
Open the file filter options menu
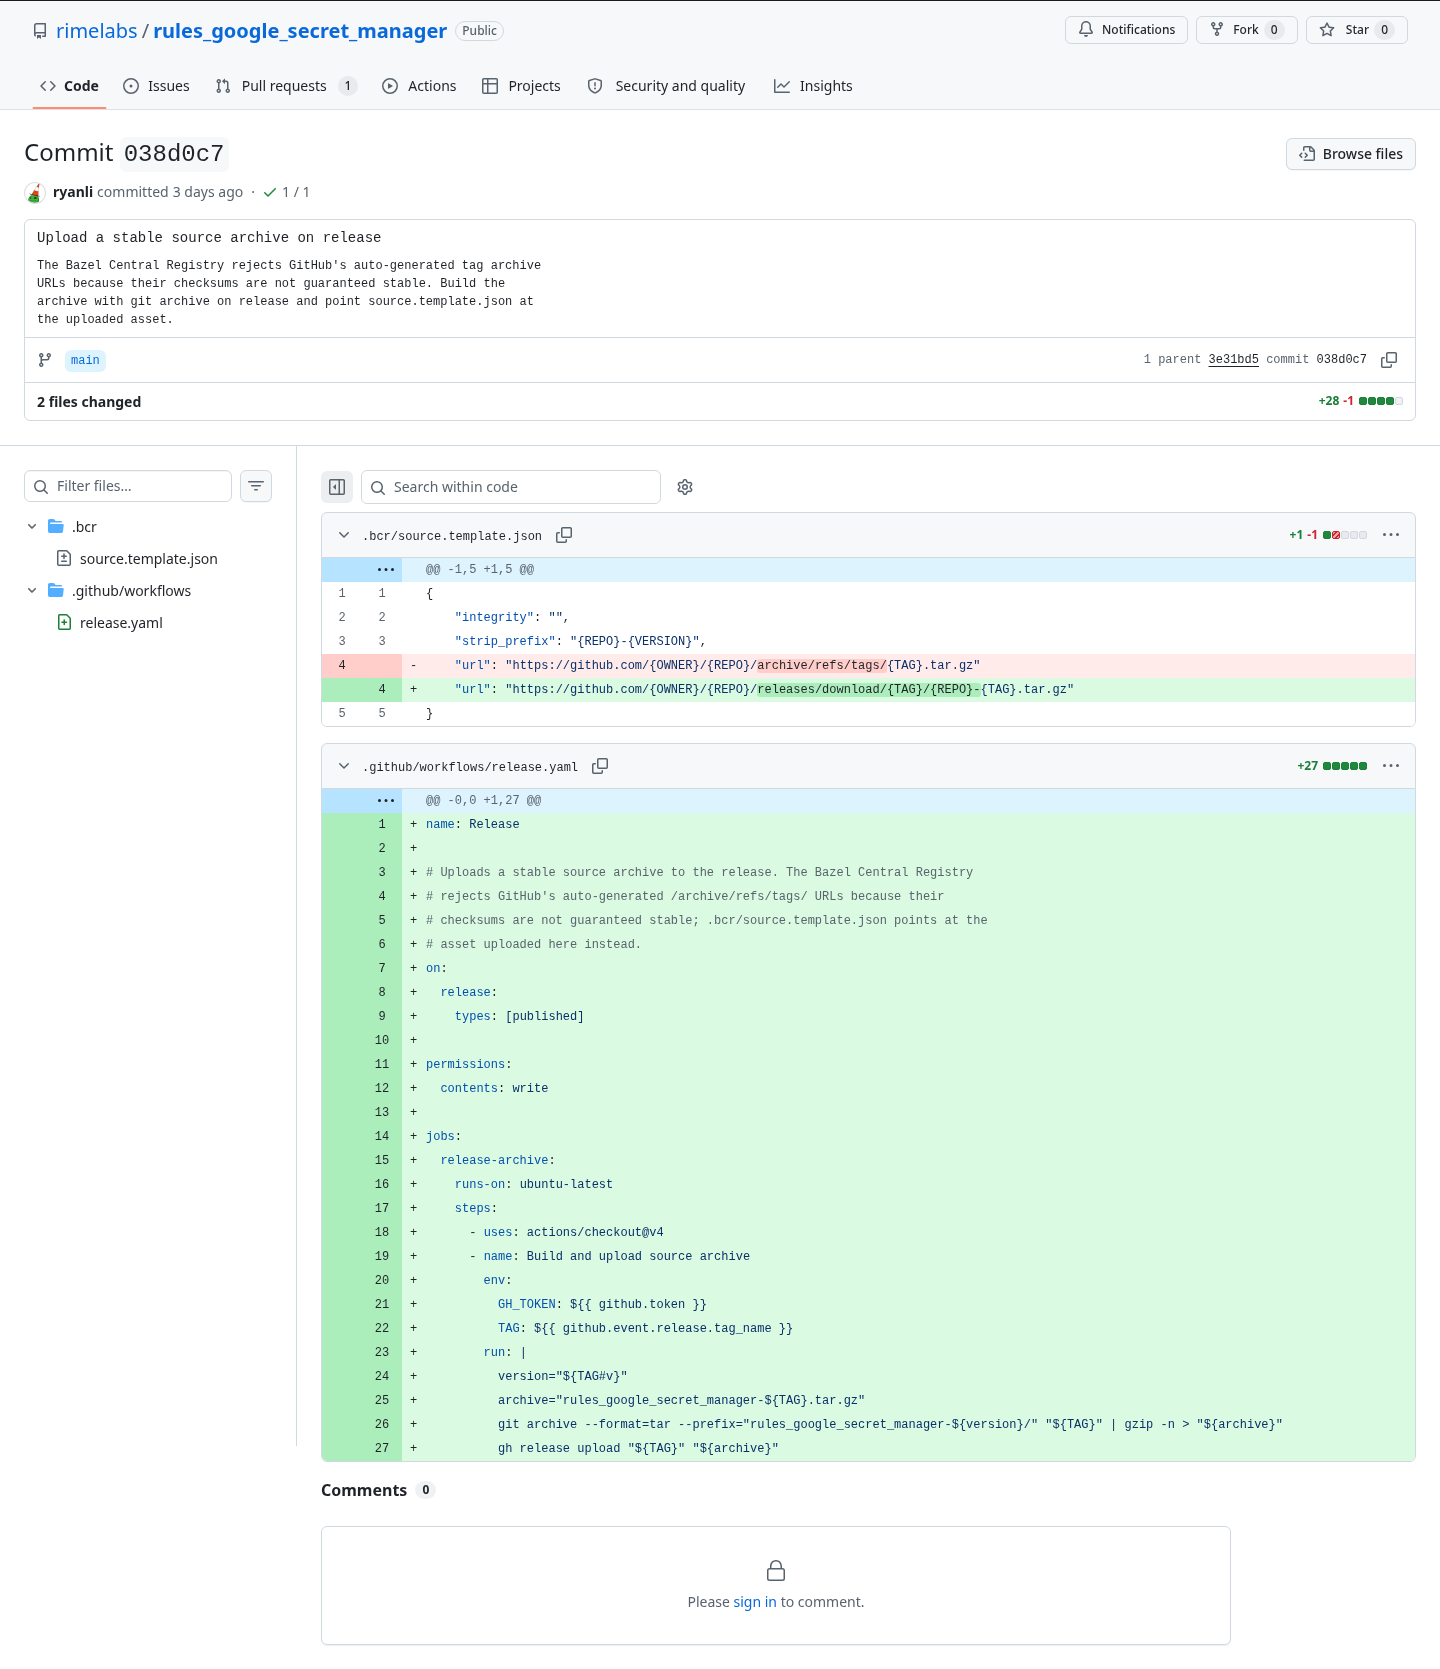point(256,486)
